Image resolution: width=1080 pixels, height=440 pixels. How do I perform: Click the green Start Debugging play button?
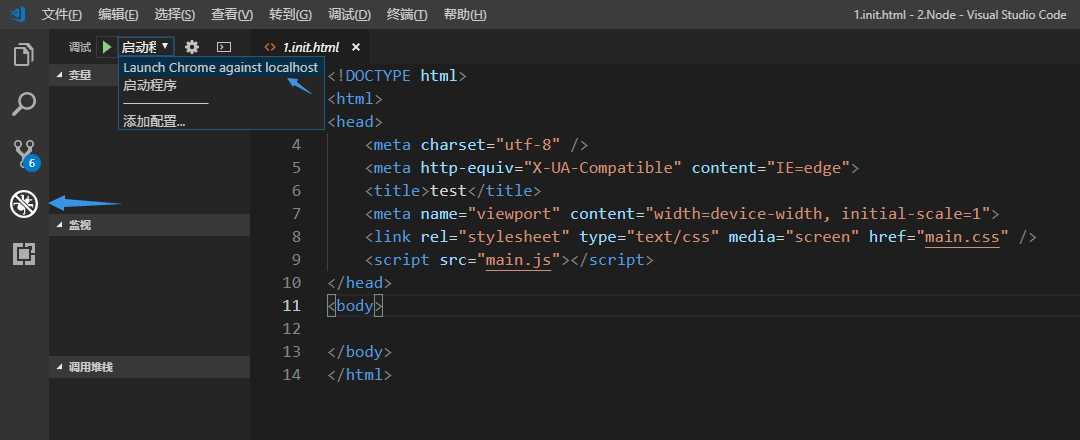(107, 47)
